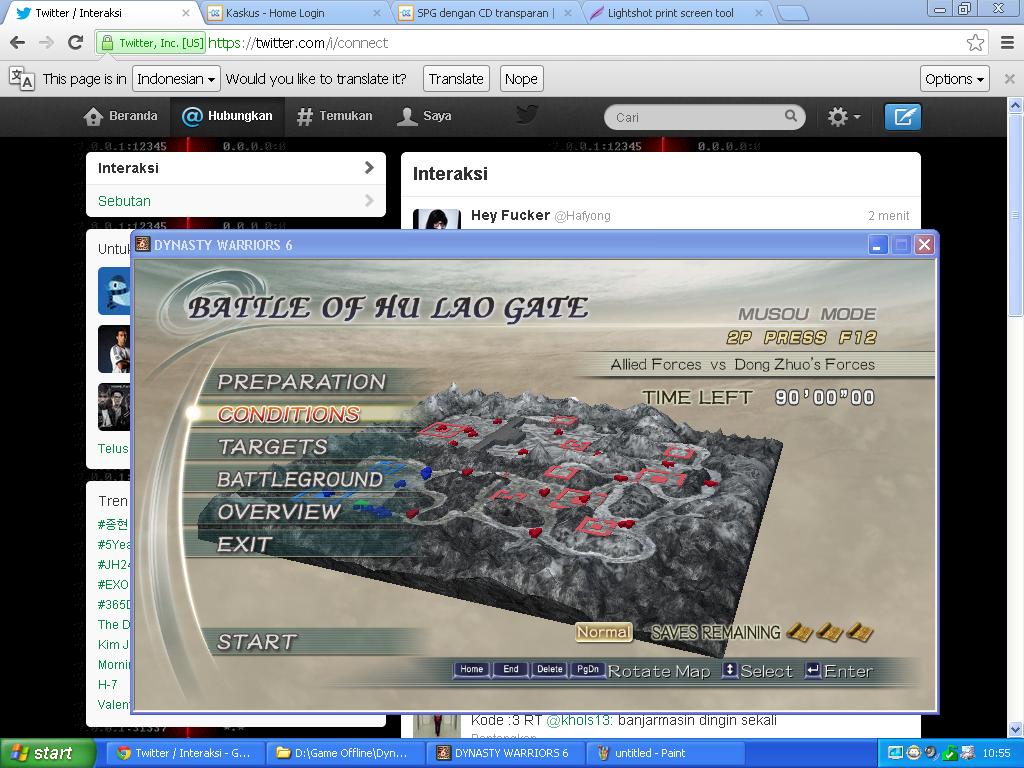This screenshot has height=768, width=1024.
Task: Choose PREPARATION in game menu
Action: click(301, 382)
